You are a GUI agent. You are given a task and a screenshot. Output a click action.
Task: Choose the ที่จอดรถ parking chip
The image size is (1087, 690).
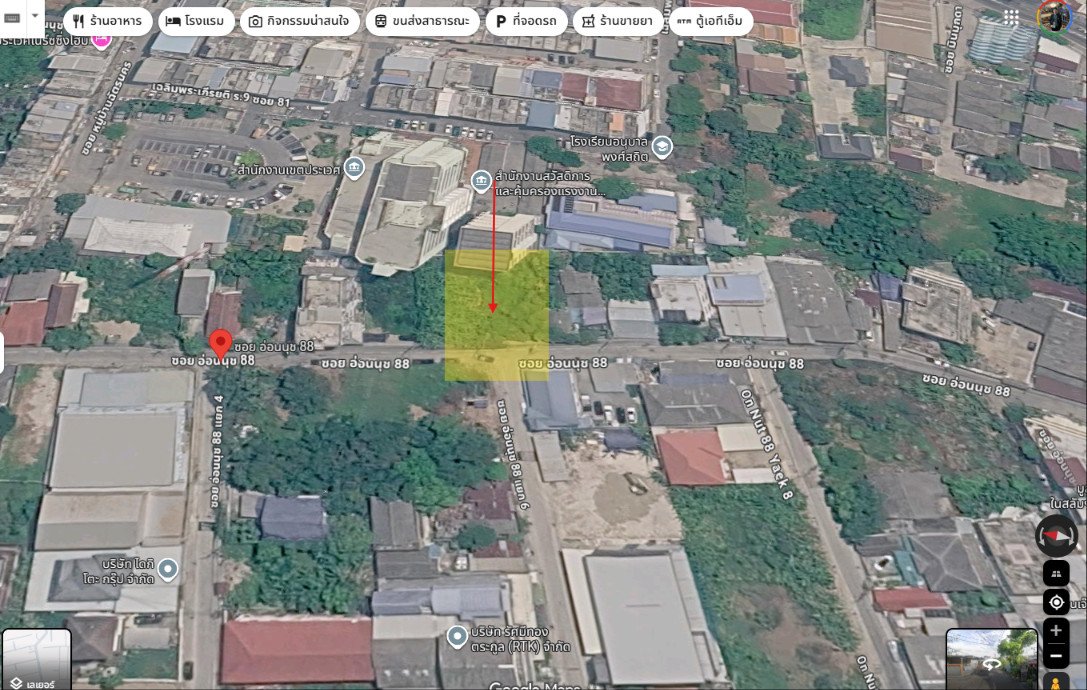point(526,21)
